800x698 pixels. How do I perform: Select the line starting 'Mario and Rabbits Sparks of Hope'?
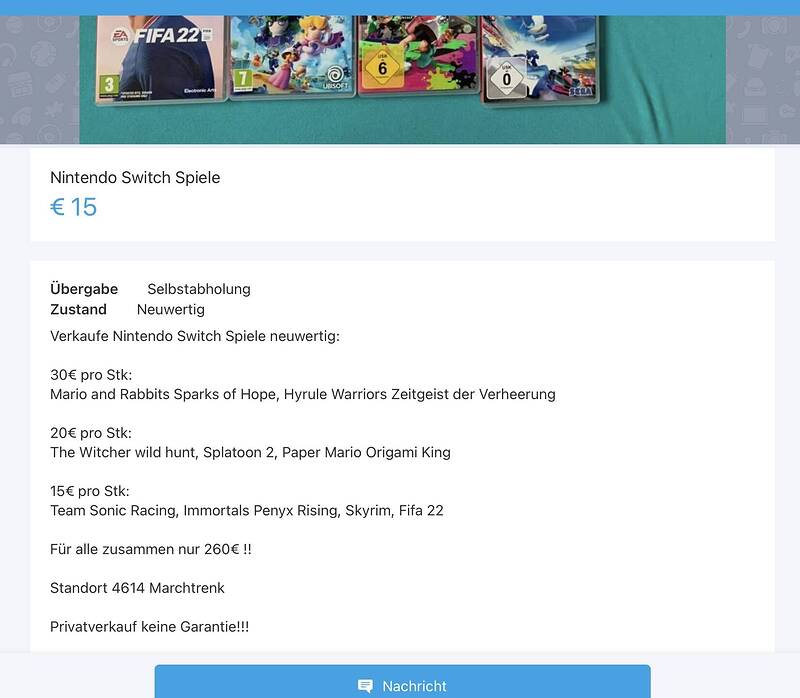pyautogui.click(x=303, y=394)
